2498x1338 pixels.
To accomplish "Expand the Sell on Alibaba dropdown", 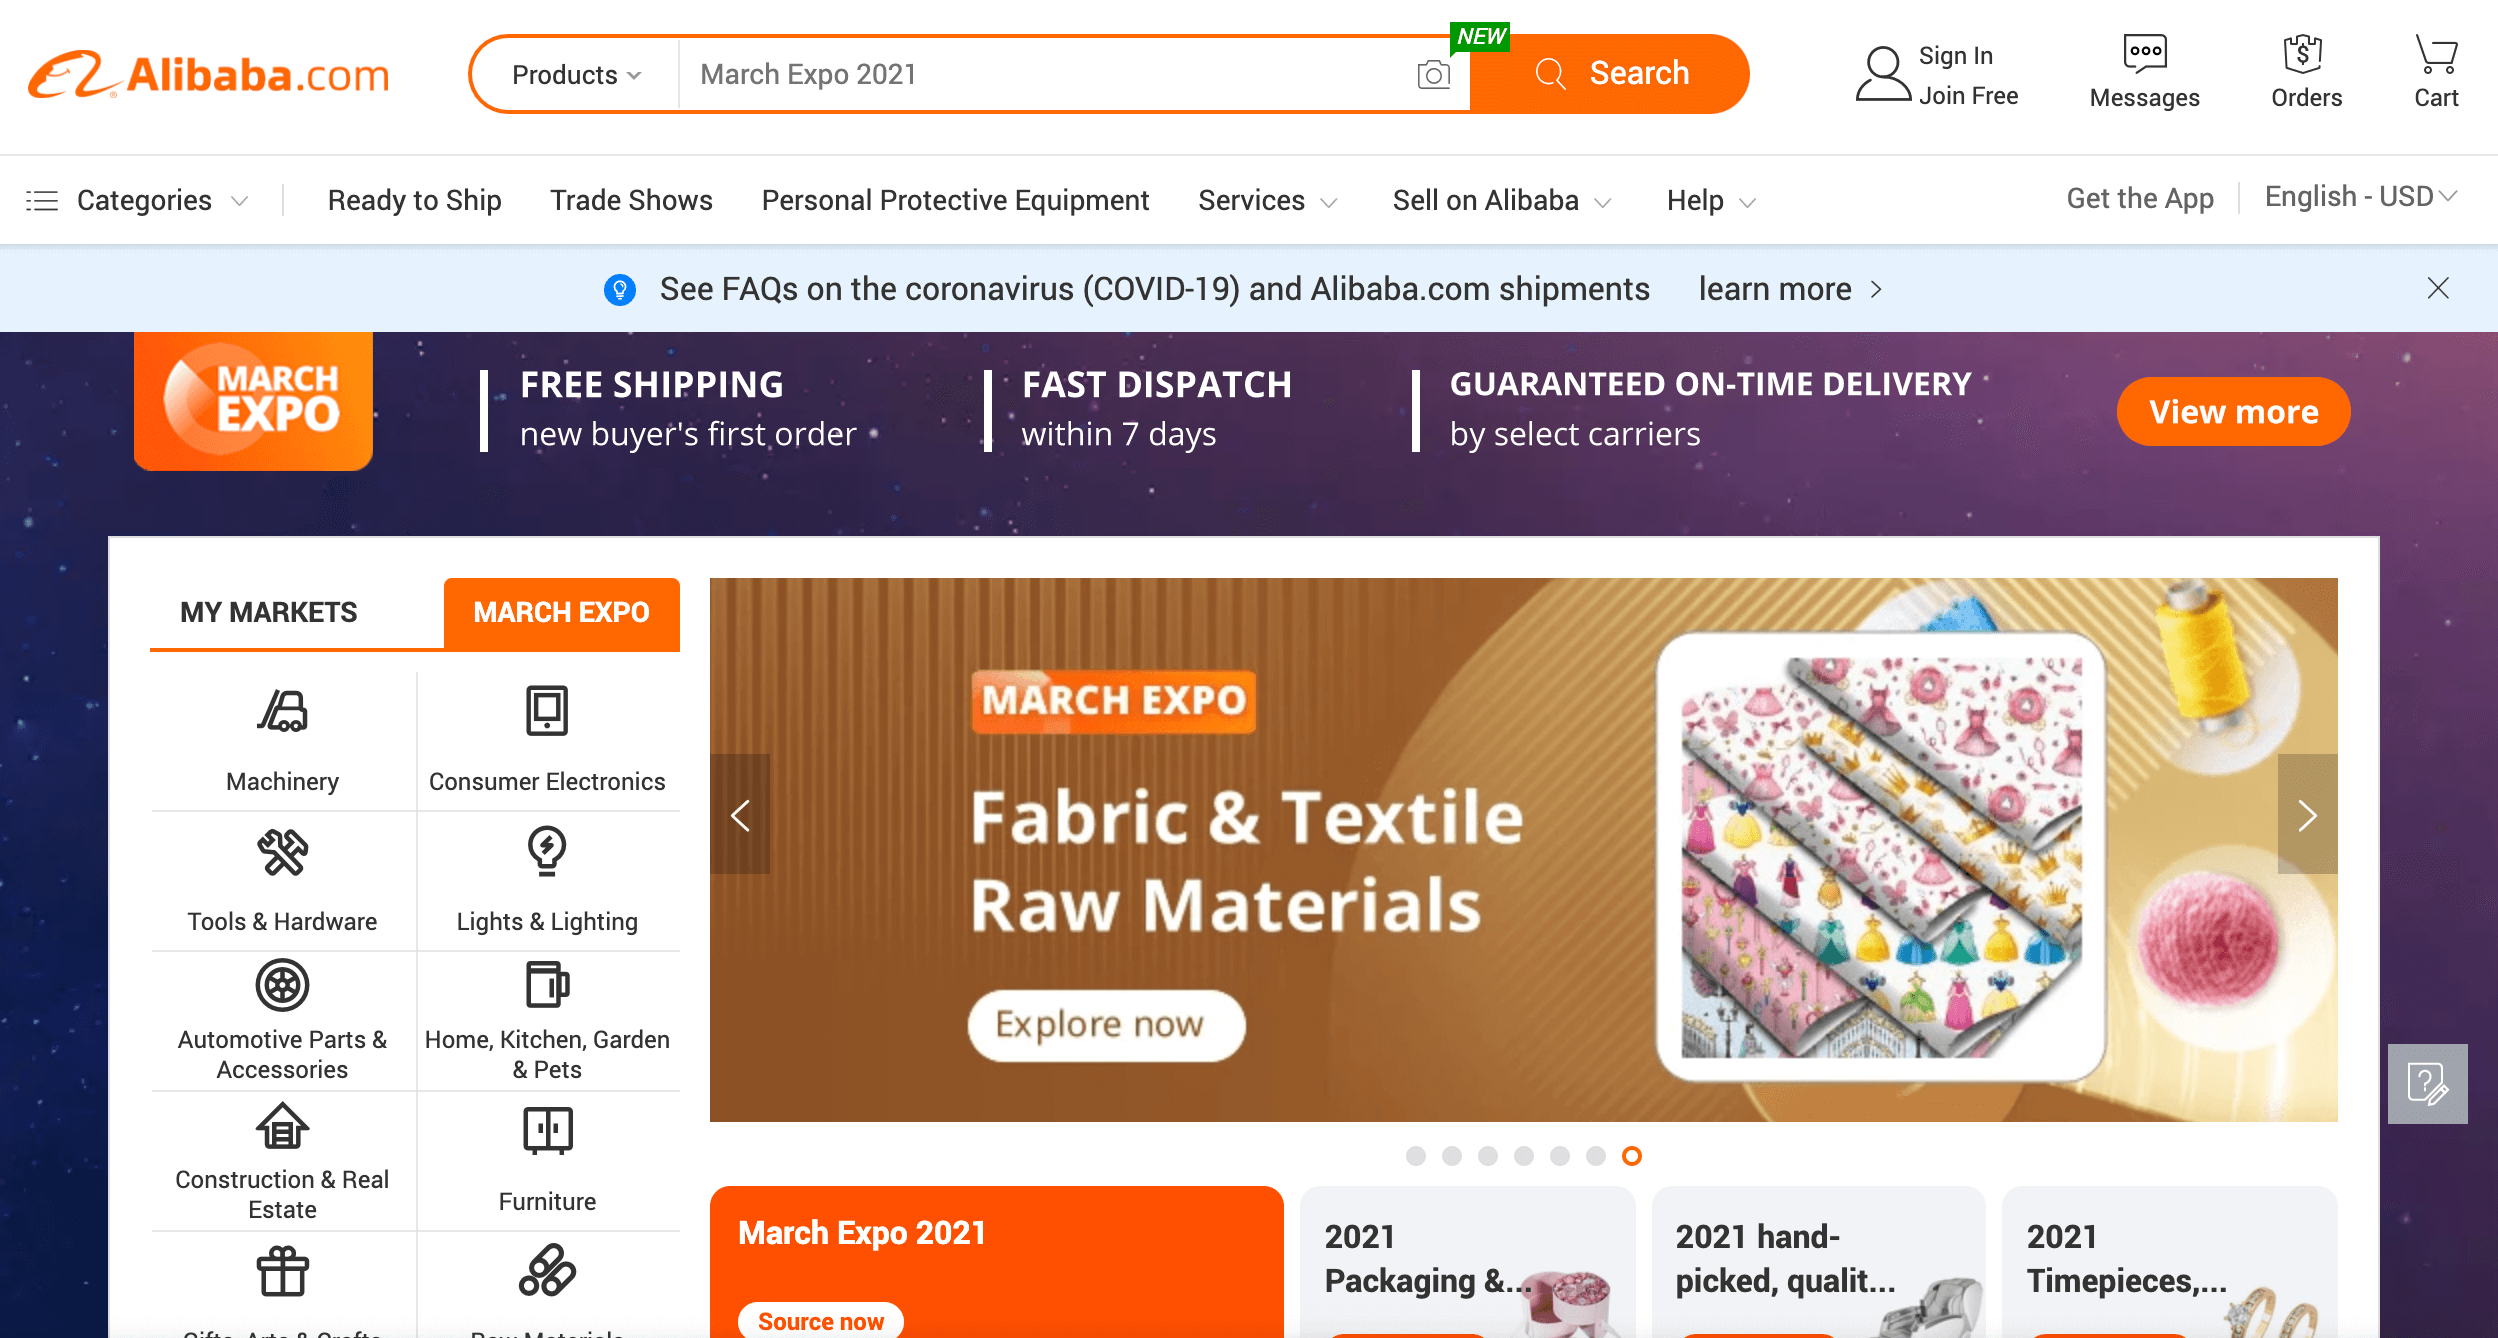I will 1498,200.
